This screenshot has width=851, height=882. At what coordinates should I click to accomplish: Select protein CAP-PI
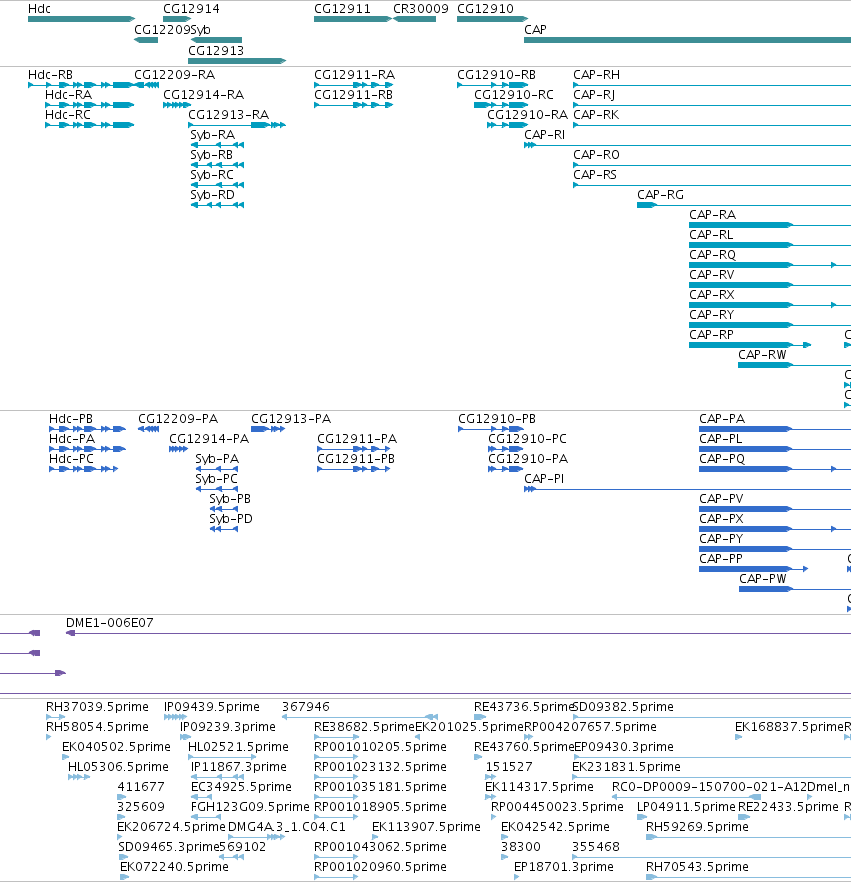687,489
